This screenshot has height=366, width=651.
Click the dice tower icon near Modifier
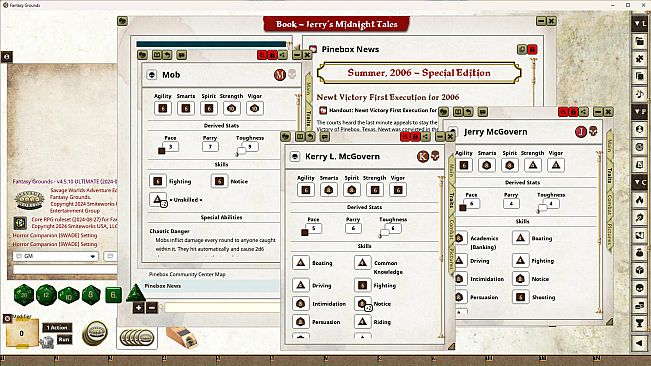click(x=47, y=342)
